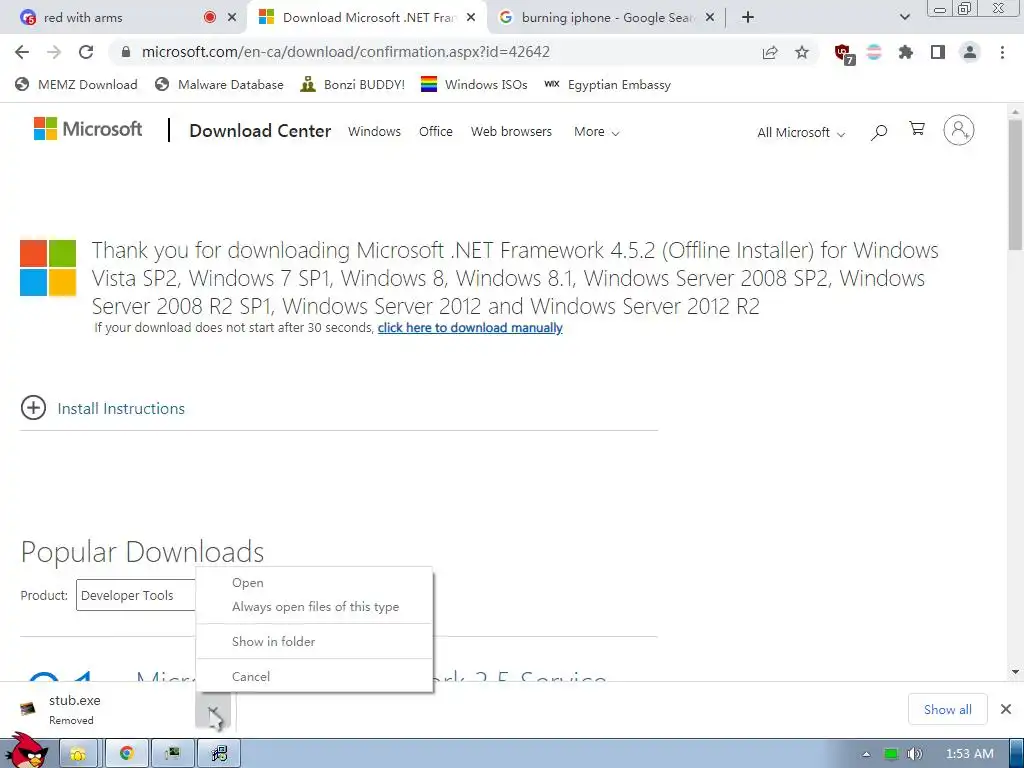1024x768 pixels.
Task: Open the shopping cart icon
Action: coord(917,129)
